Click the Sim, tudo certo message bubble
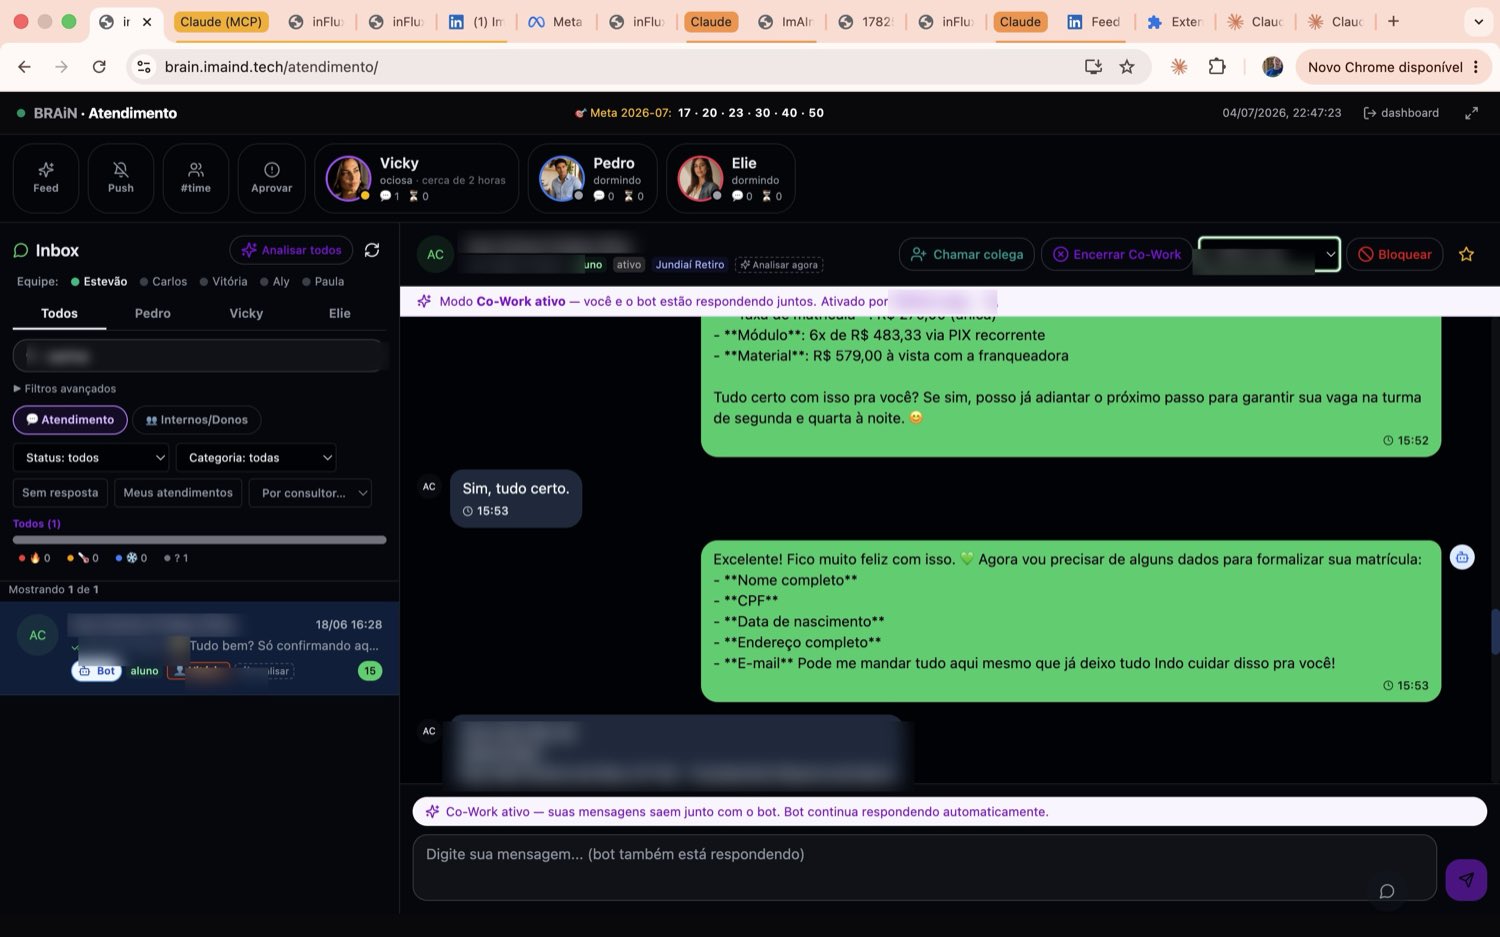 click(x=515, y=499)
